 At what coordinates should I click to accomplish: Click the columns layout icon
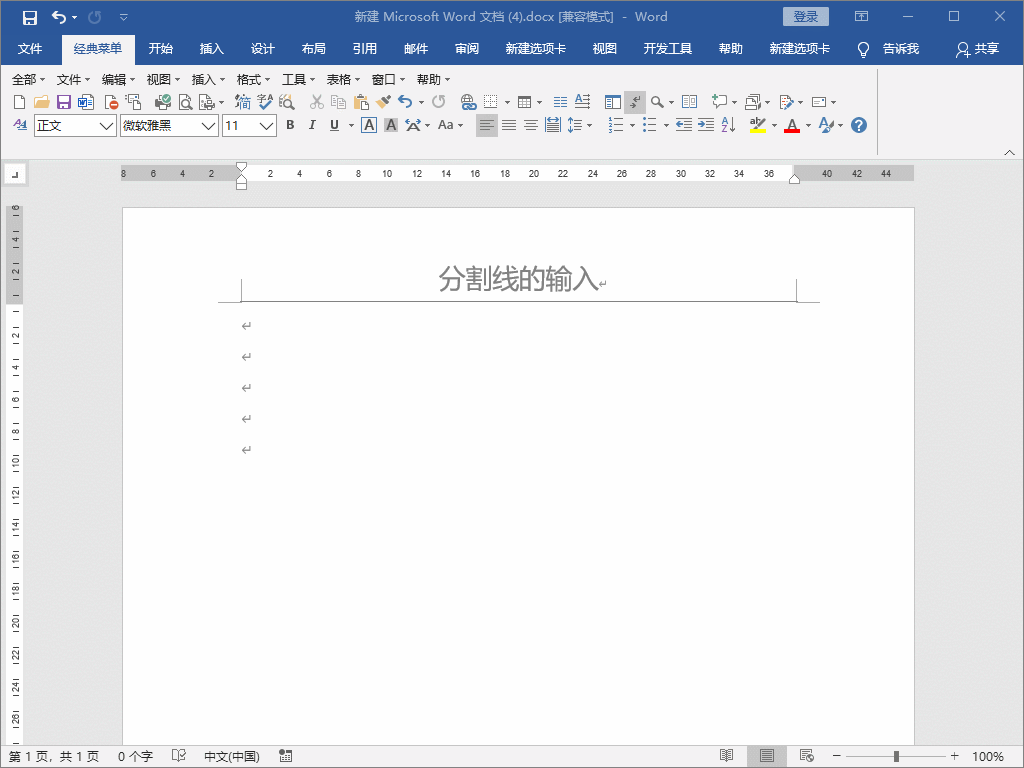[560, 102]
